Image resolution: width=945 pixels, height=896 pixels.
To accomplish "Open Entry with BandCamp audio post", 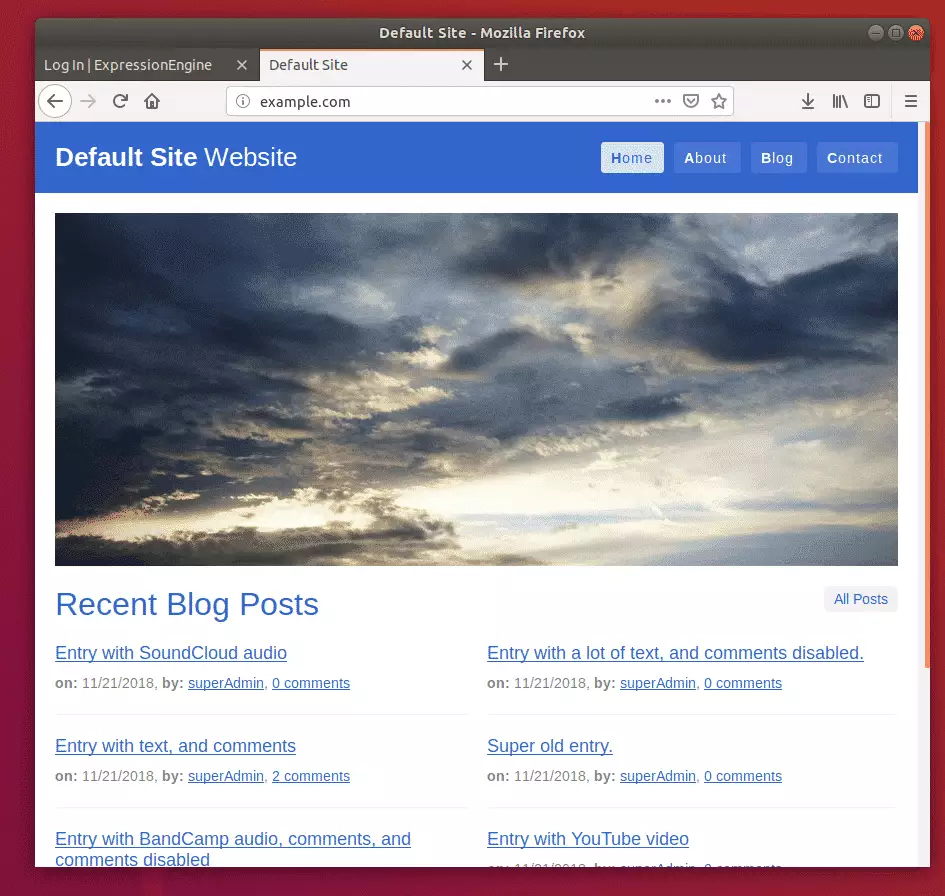I will (x=233, y=848).
